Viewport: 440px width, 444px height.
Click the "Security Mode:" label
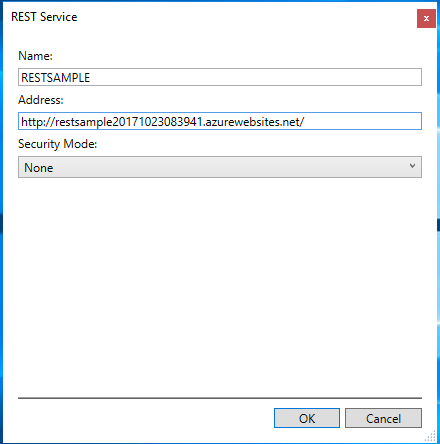tap(57, 144)
